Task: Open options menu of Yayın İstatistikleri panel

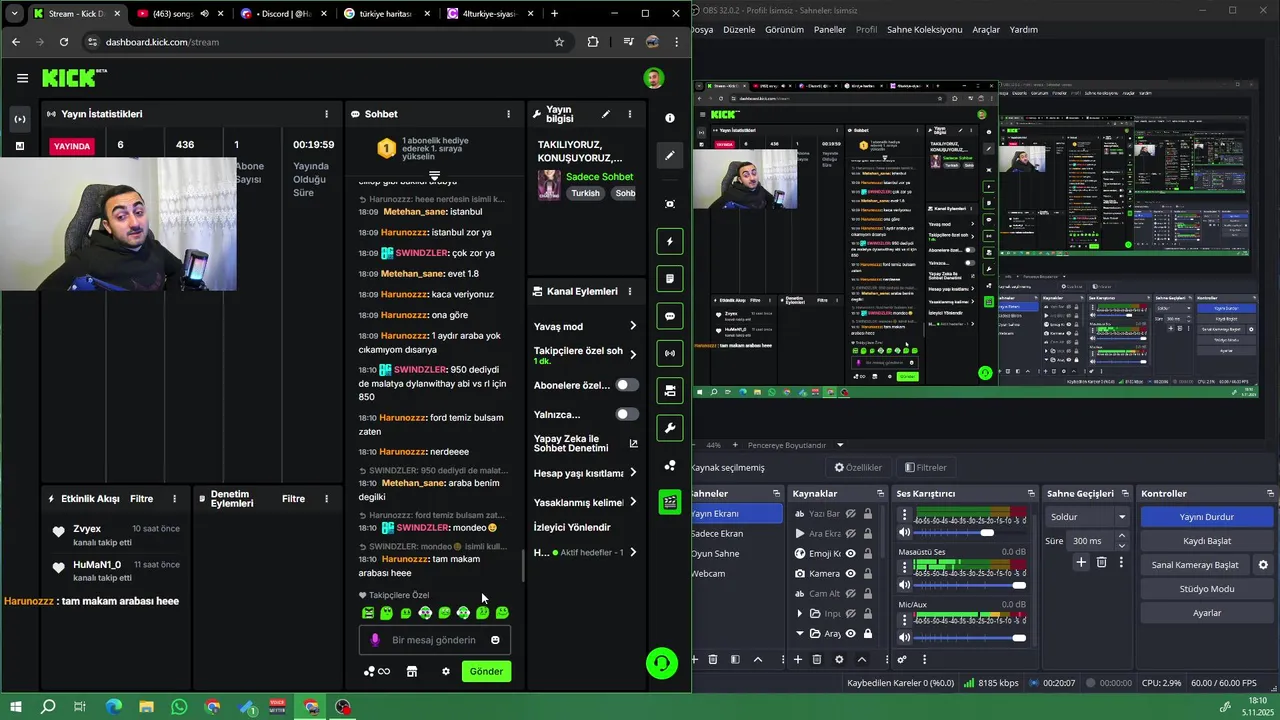Action: (x=326, y=114)
